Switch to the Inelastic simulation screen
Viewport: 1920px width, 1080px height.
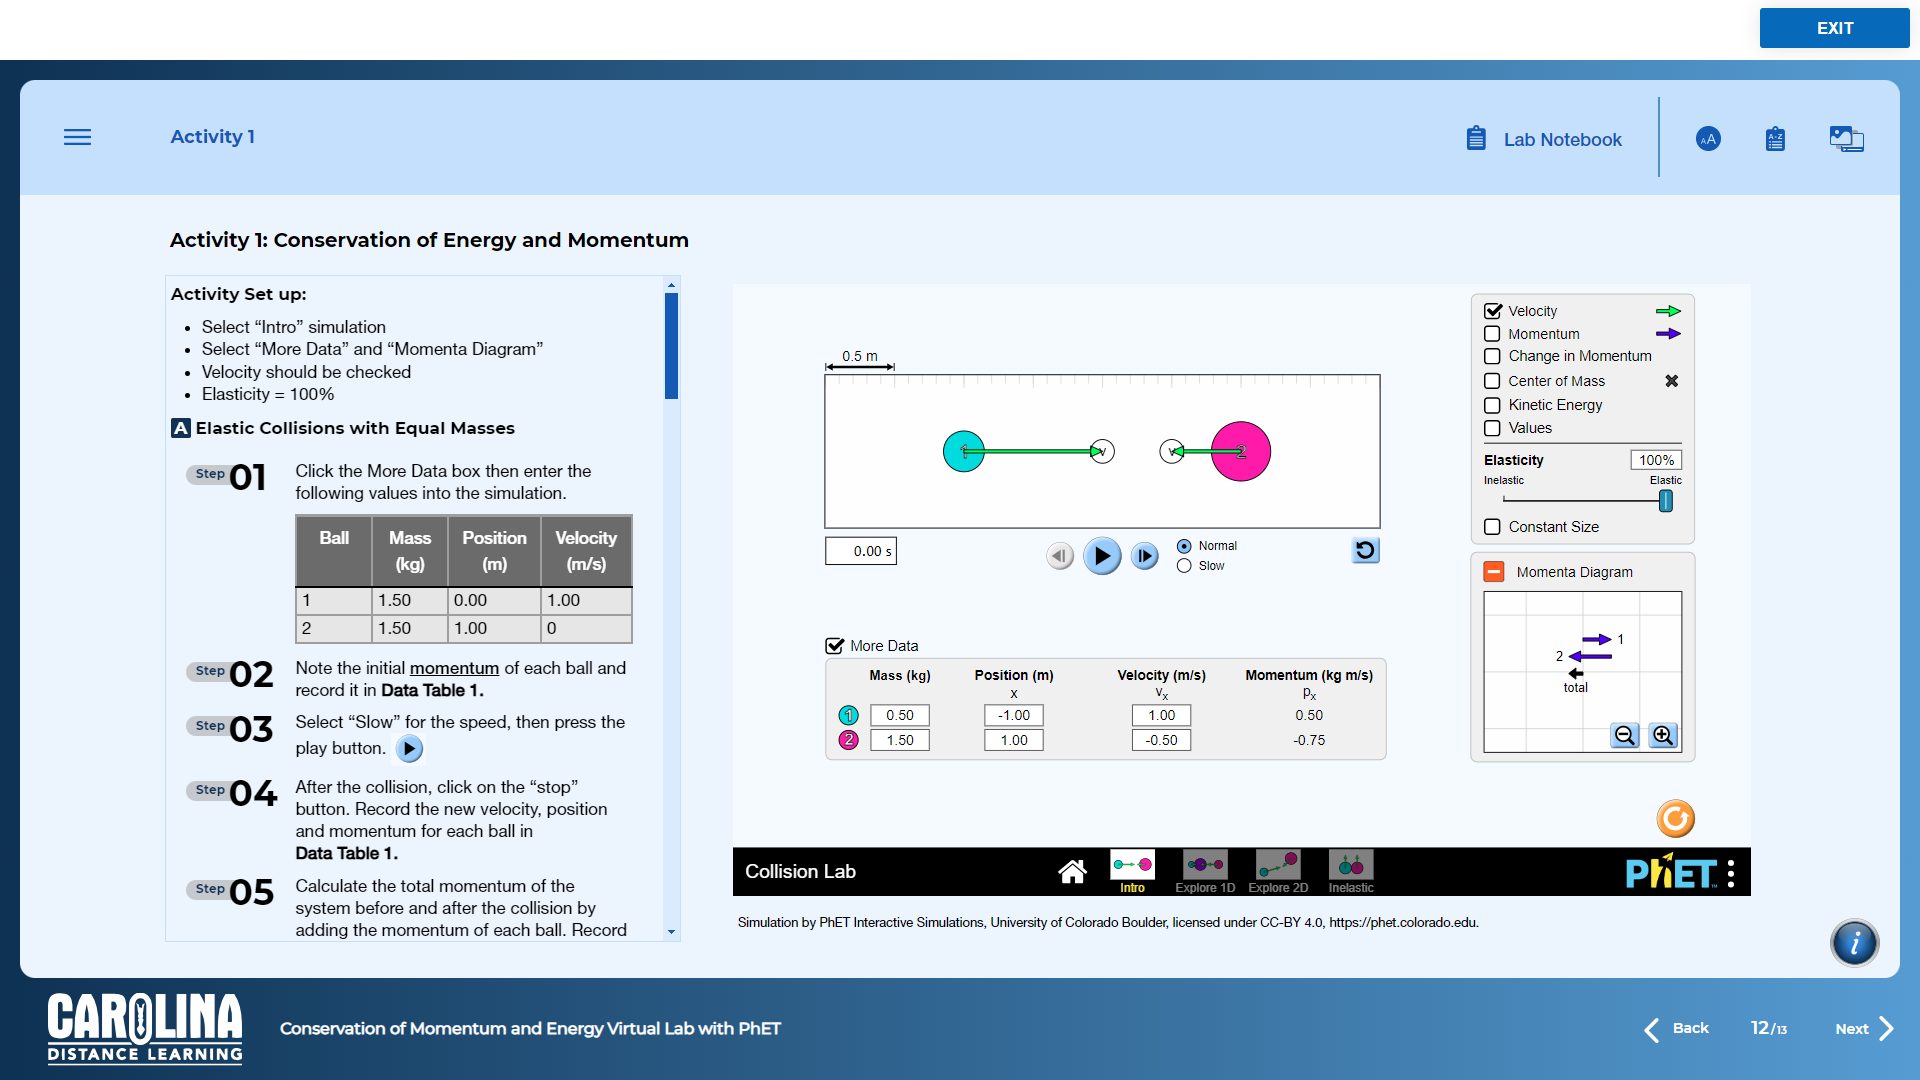(x=1351, y=866)
